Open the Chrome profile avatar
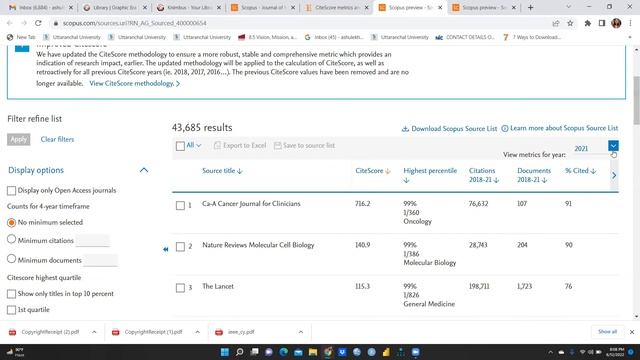640x360 pixels. 616,23
